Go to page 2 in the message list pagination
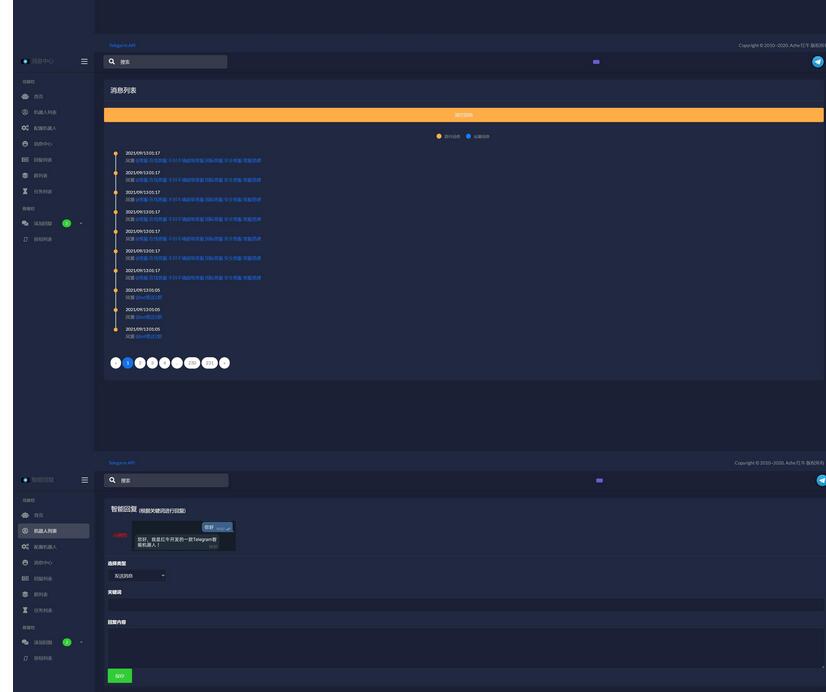 coord(140,363)
